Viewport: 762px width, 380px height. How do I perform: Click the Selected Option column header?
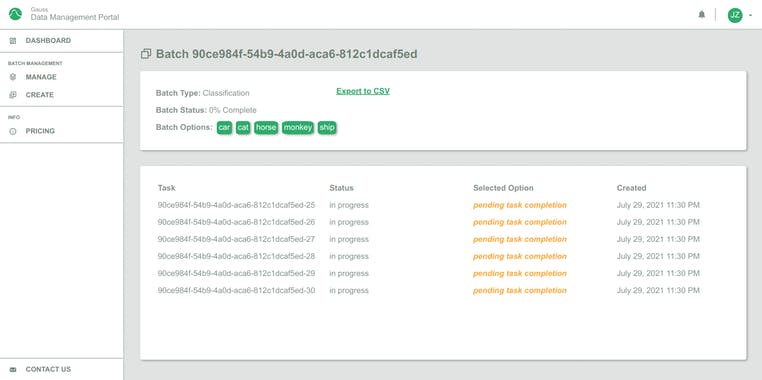503,188
